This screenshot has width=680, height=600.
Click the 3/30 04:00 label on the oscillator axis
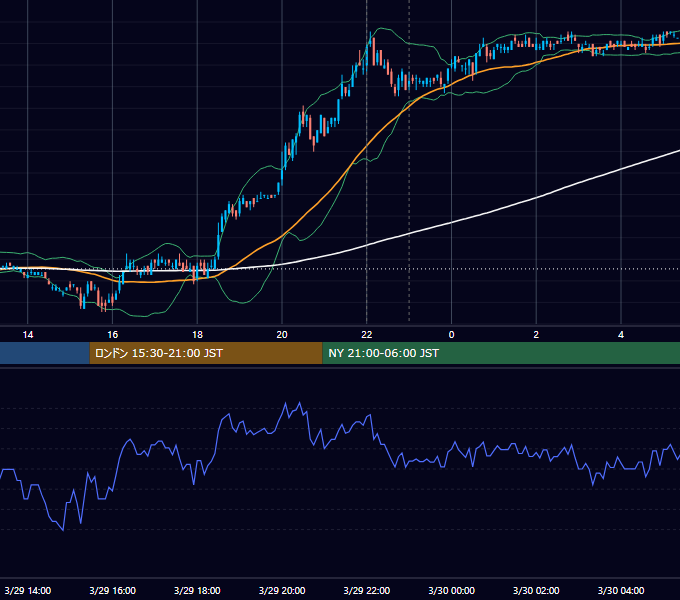click(x=621, y=590)
